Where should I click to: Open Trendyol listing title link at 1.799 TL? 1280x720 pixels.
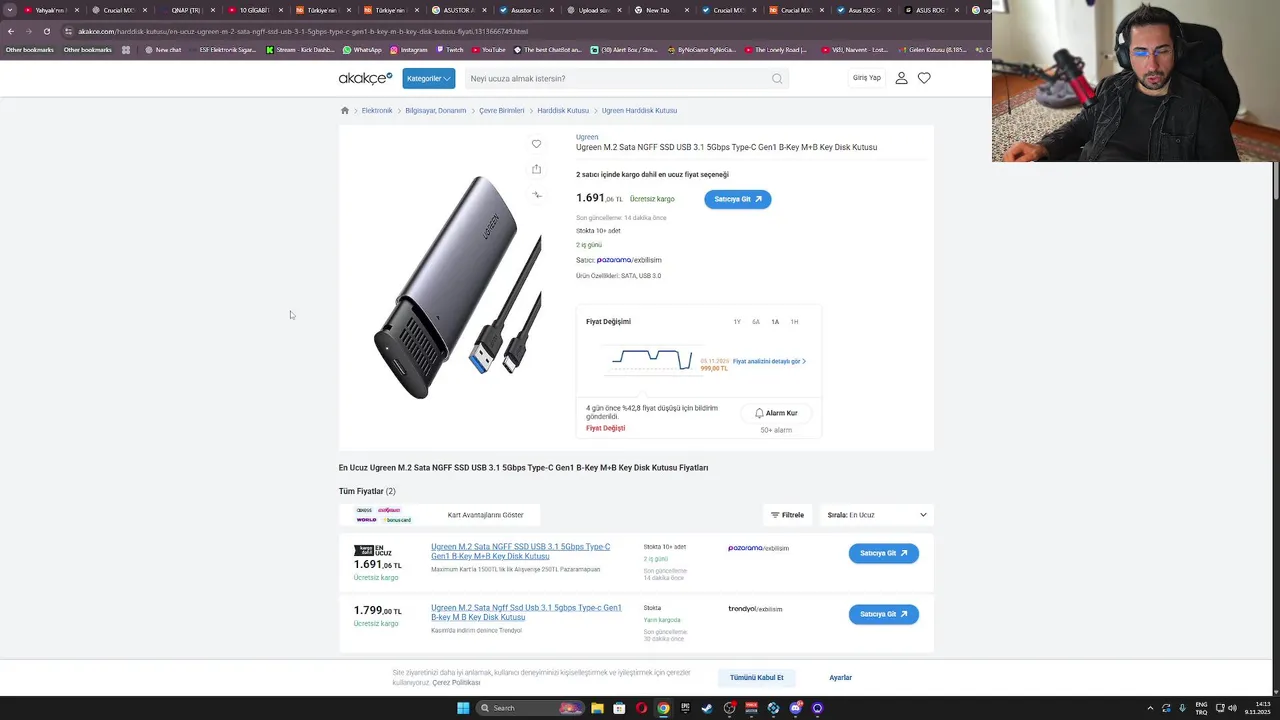point(526,612)
